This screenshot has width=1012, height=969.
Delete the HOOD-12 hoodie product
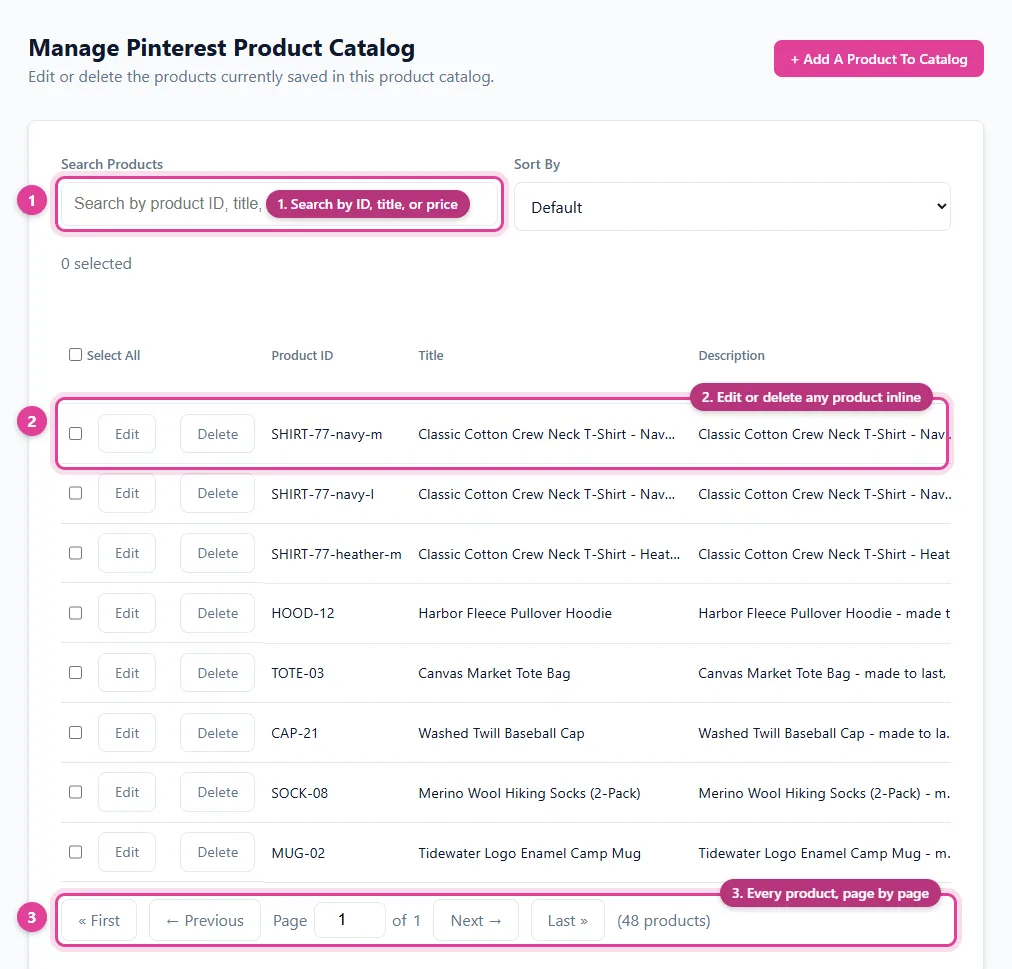(218, 613)
